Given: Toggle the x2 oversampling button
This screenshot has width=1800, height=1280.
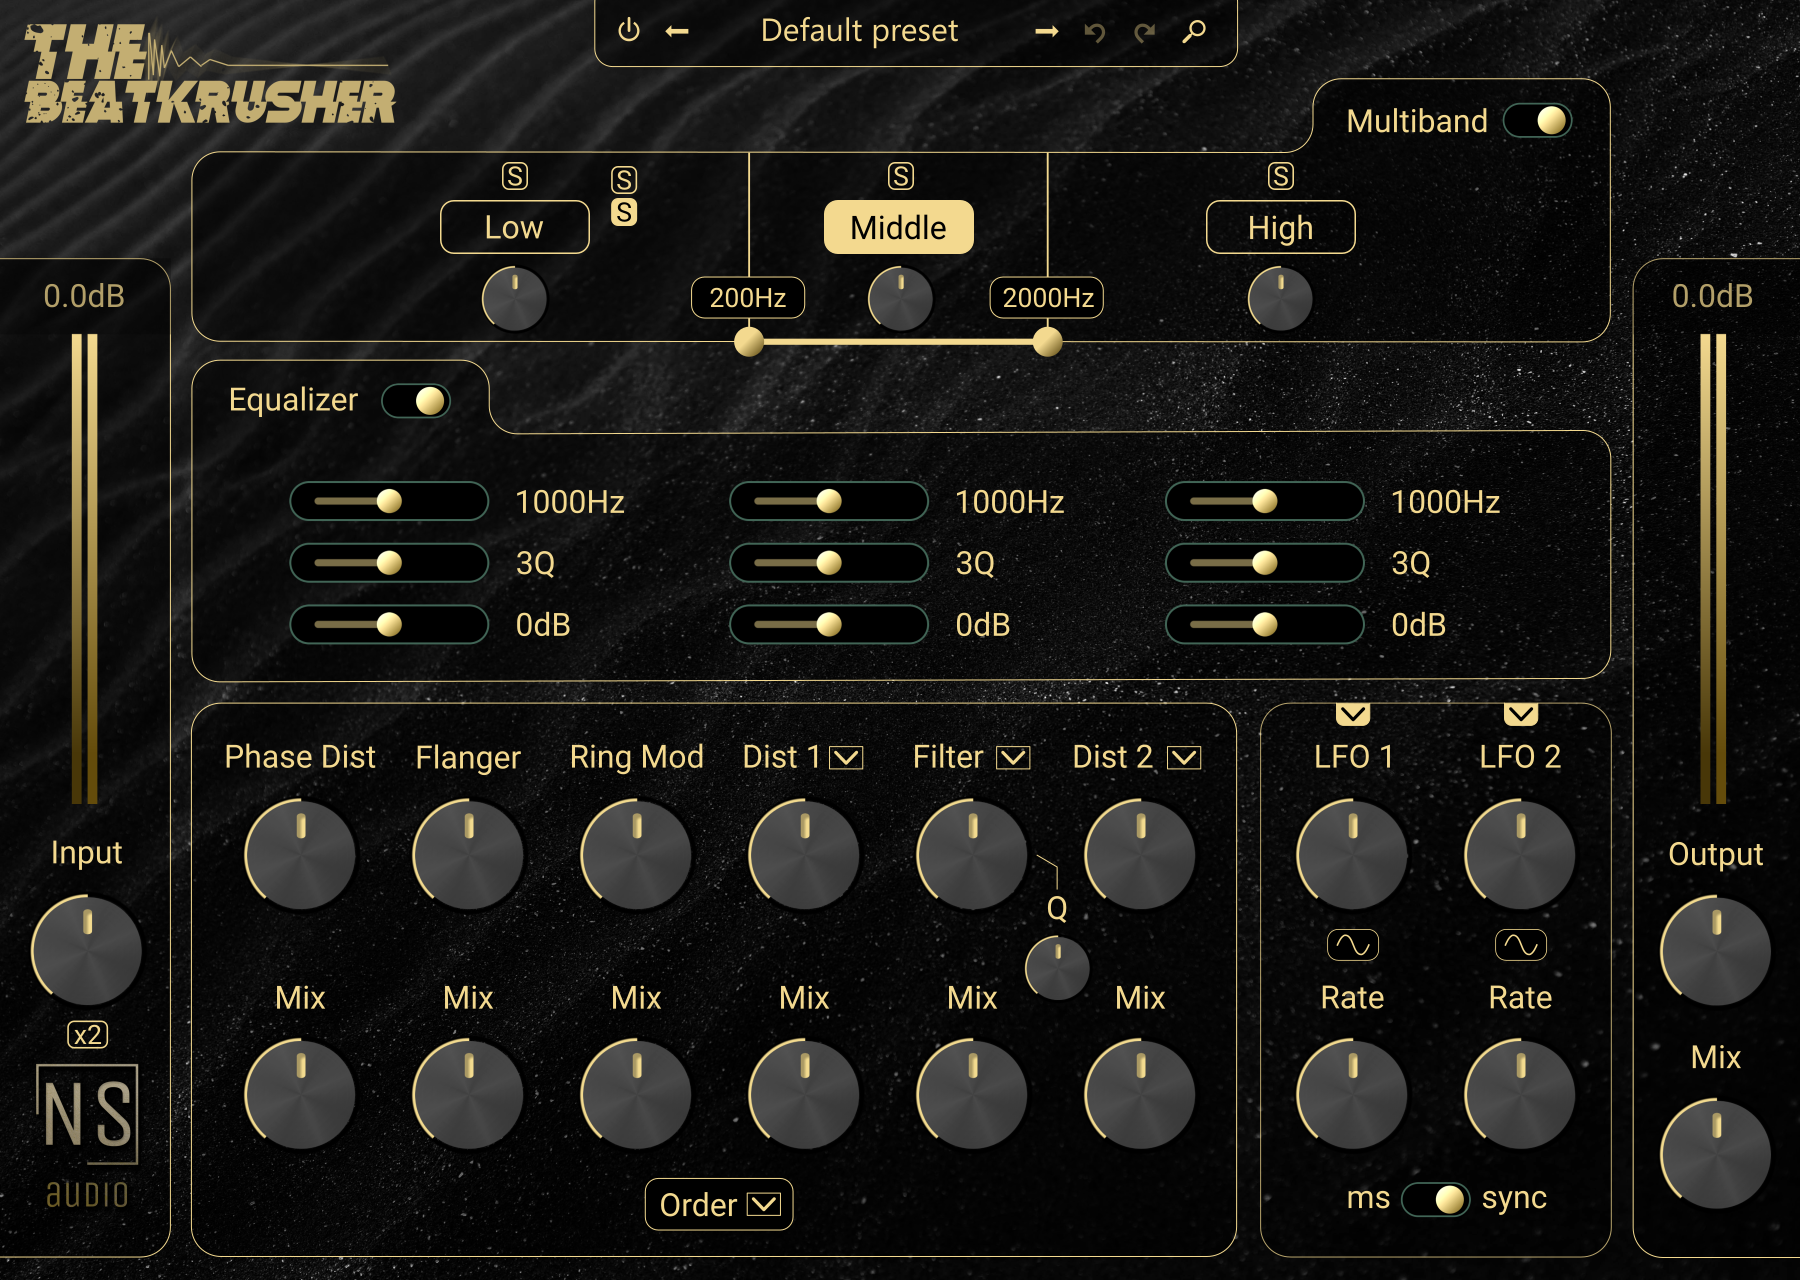Looking at the screenshot, I should coord(88,1034).
